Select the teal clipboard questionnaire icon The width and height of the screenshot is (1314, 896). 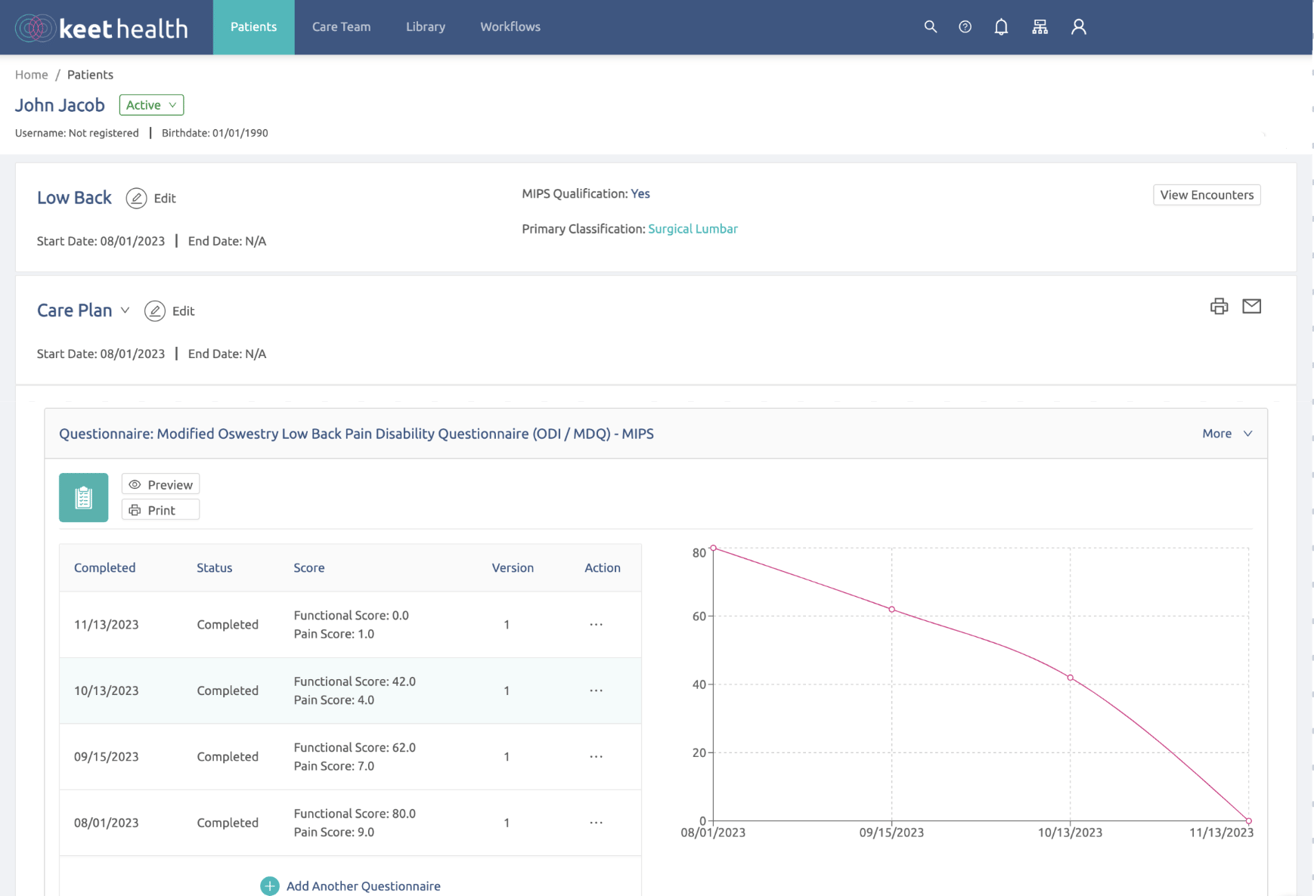[83, 497]
